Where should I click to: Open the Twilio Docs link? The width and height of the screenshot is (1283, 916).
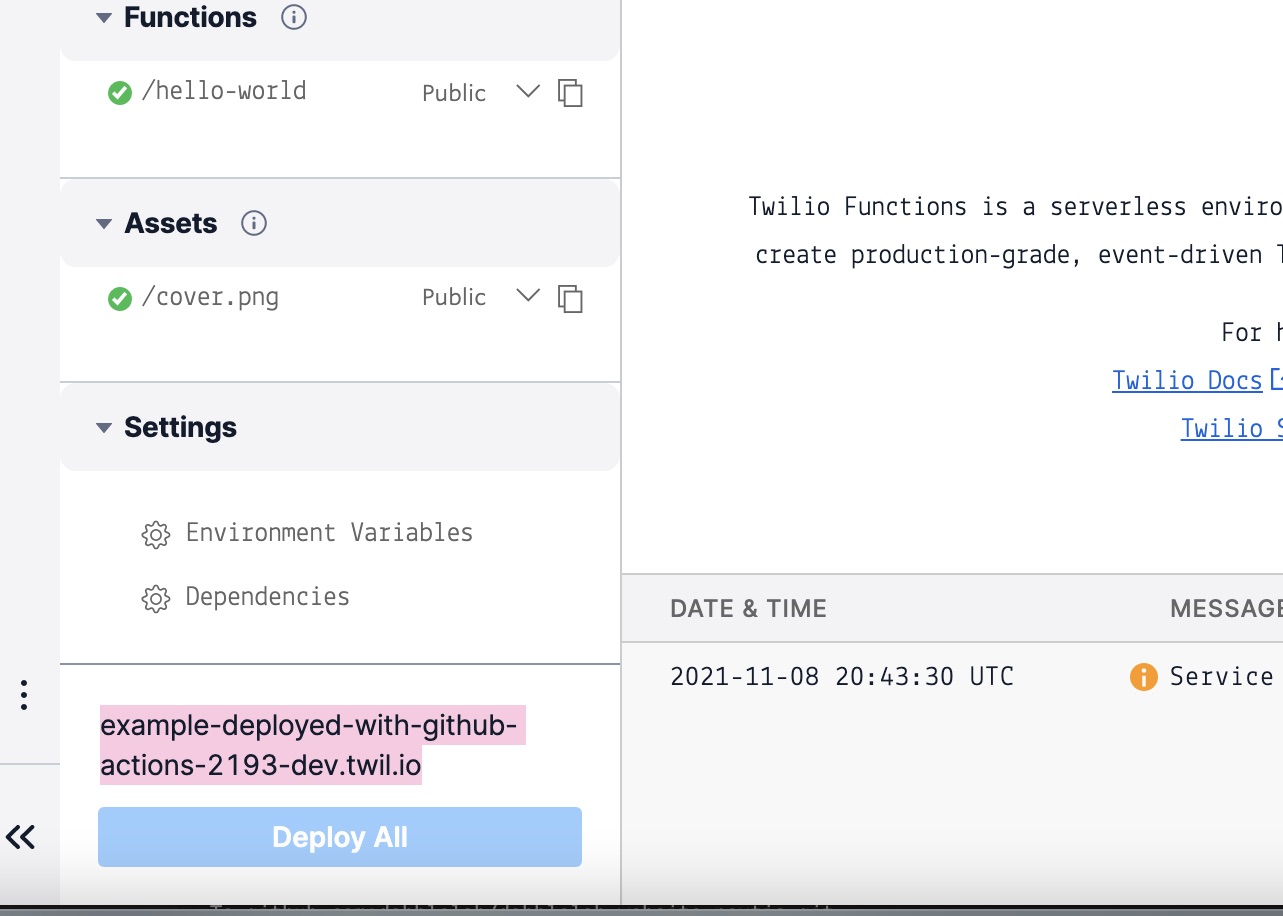(1187, 380)
